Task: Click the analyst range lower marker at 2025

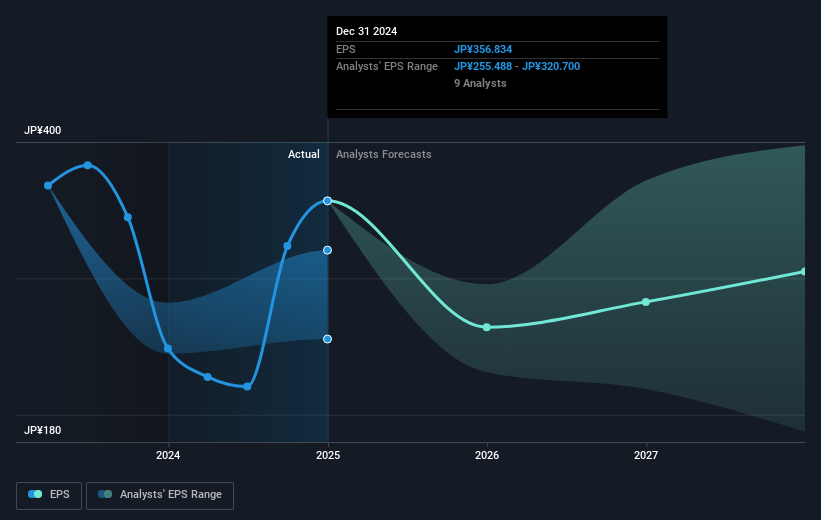Action: [327, 339]
